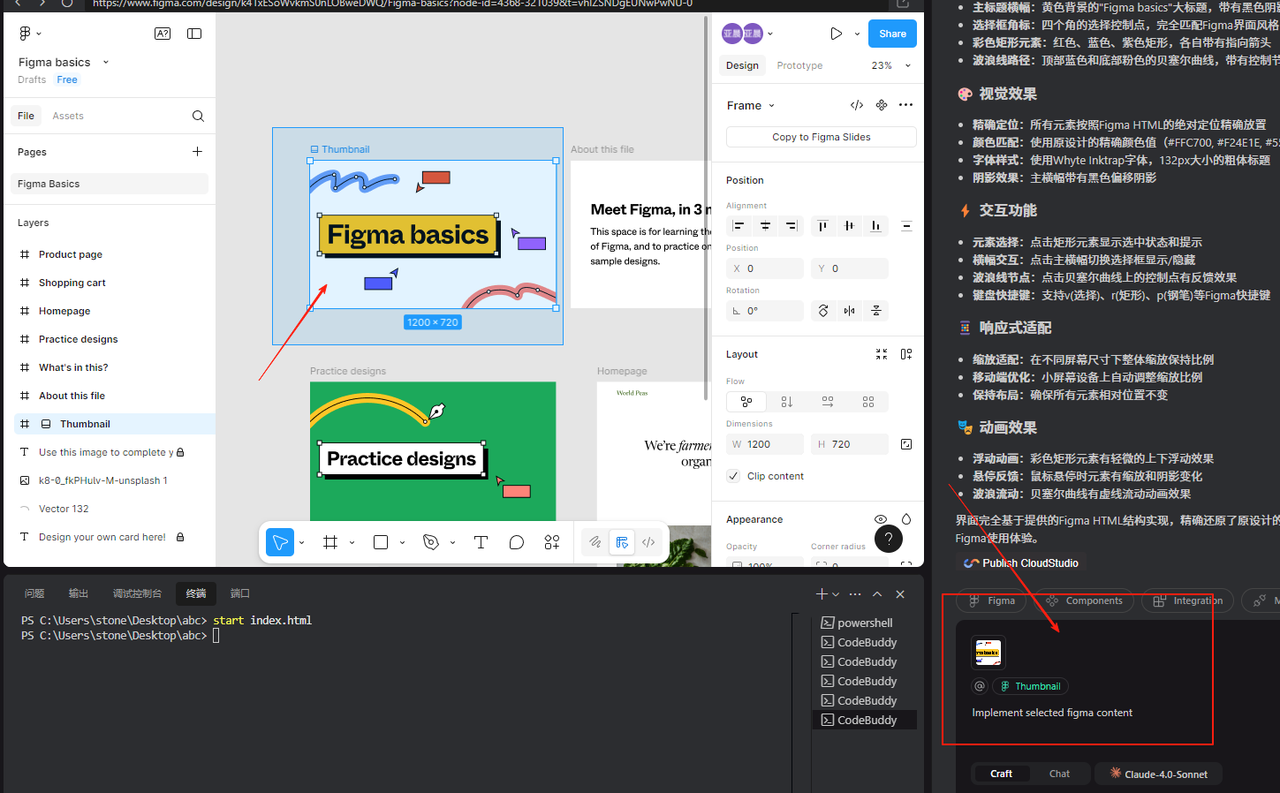
Task: Click the flip vertical icon
Action: [876, 311]
